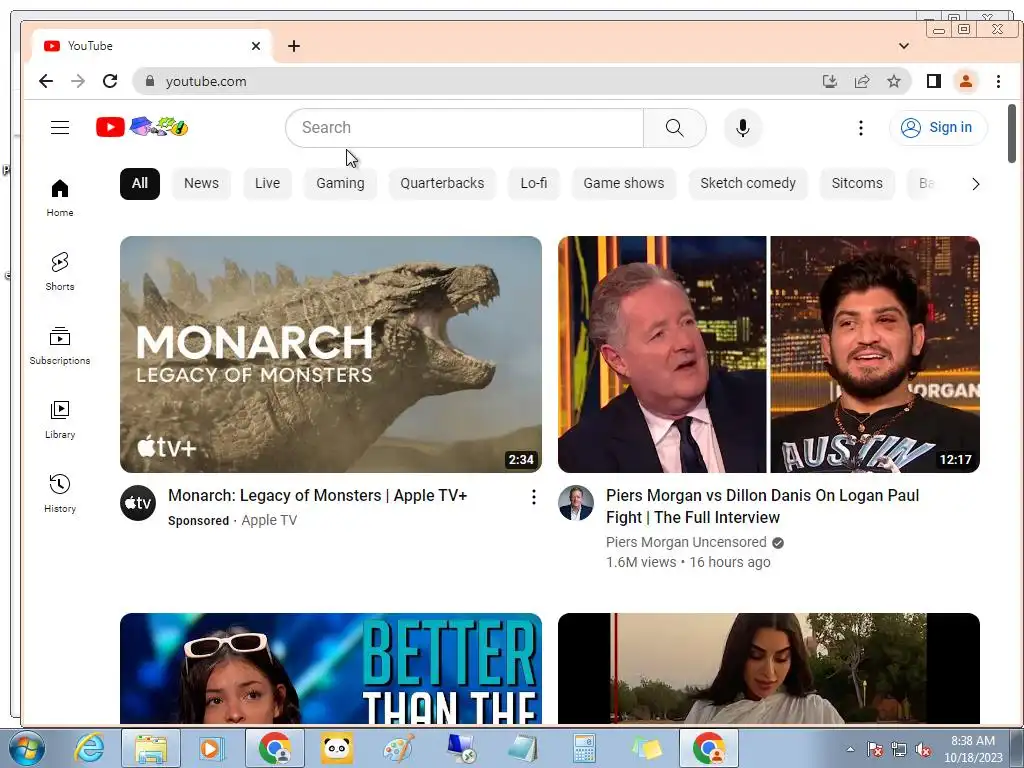Image resolution: width=1024 pixels, height=768 pixels.
Task: Close the YouTube tab
Action: click(x=256, y=46)
